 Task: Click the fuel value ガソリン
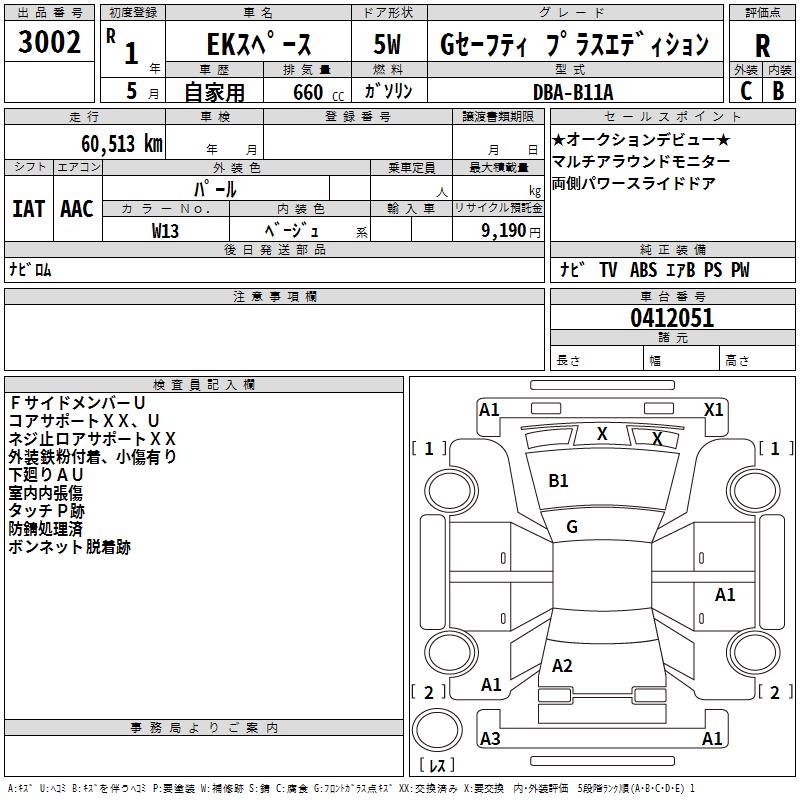tap(388, 91)
